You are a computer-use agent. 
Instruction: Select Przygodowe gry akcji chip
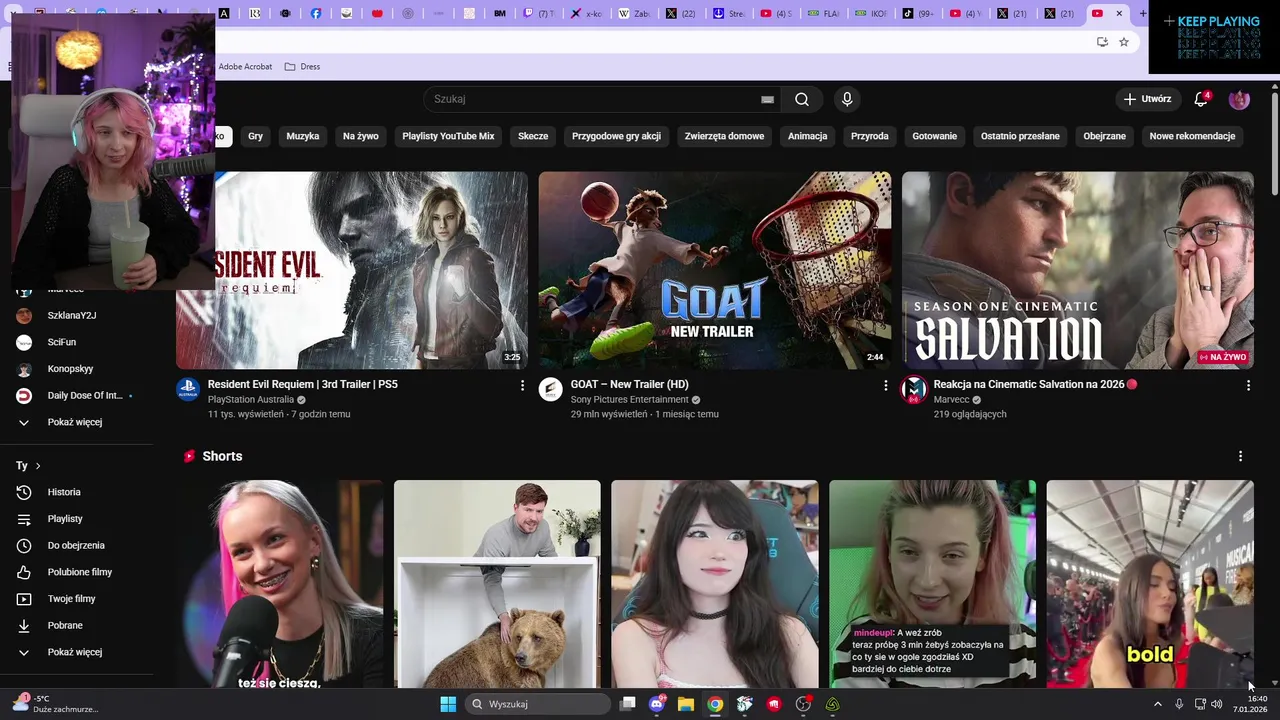[x=616, y=136]
